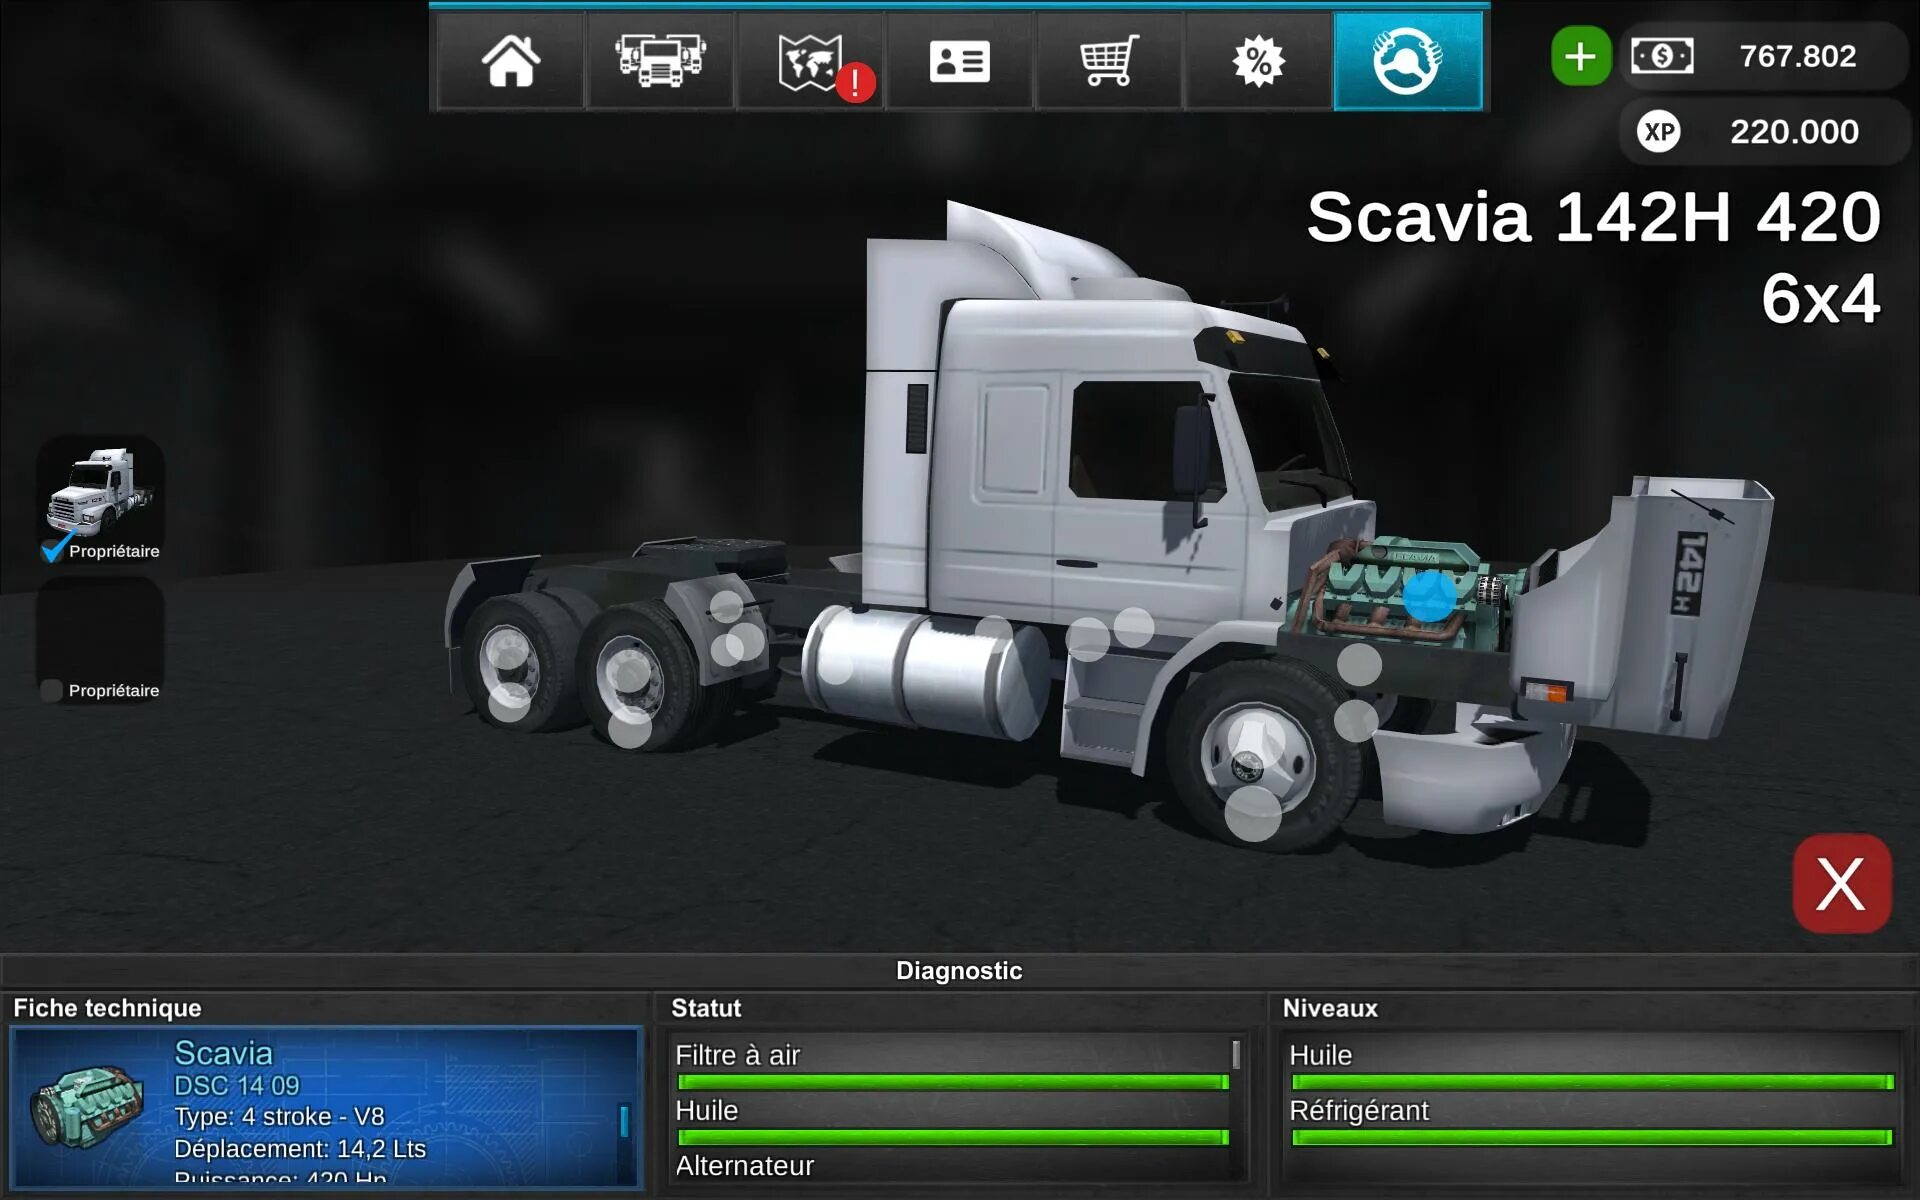1920x1200 pixels.
Task: Click the XP points indicator
Action: (x=1765, y=132)
